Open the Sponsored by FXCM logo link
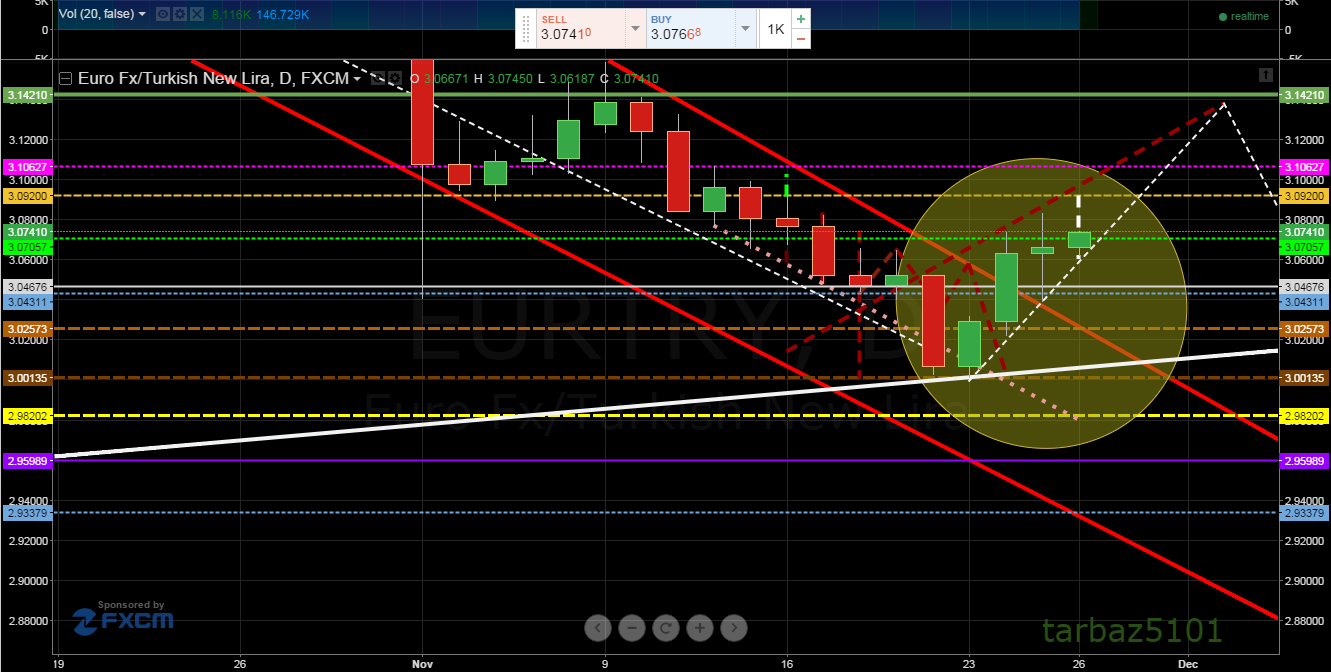 click(122, 617)
